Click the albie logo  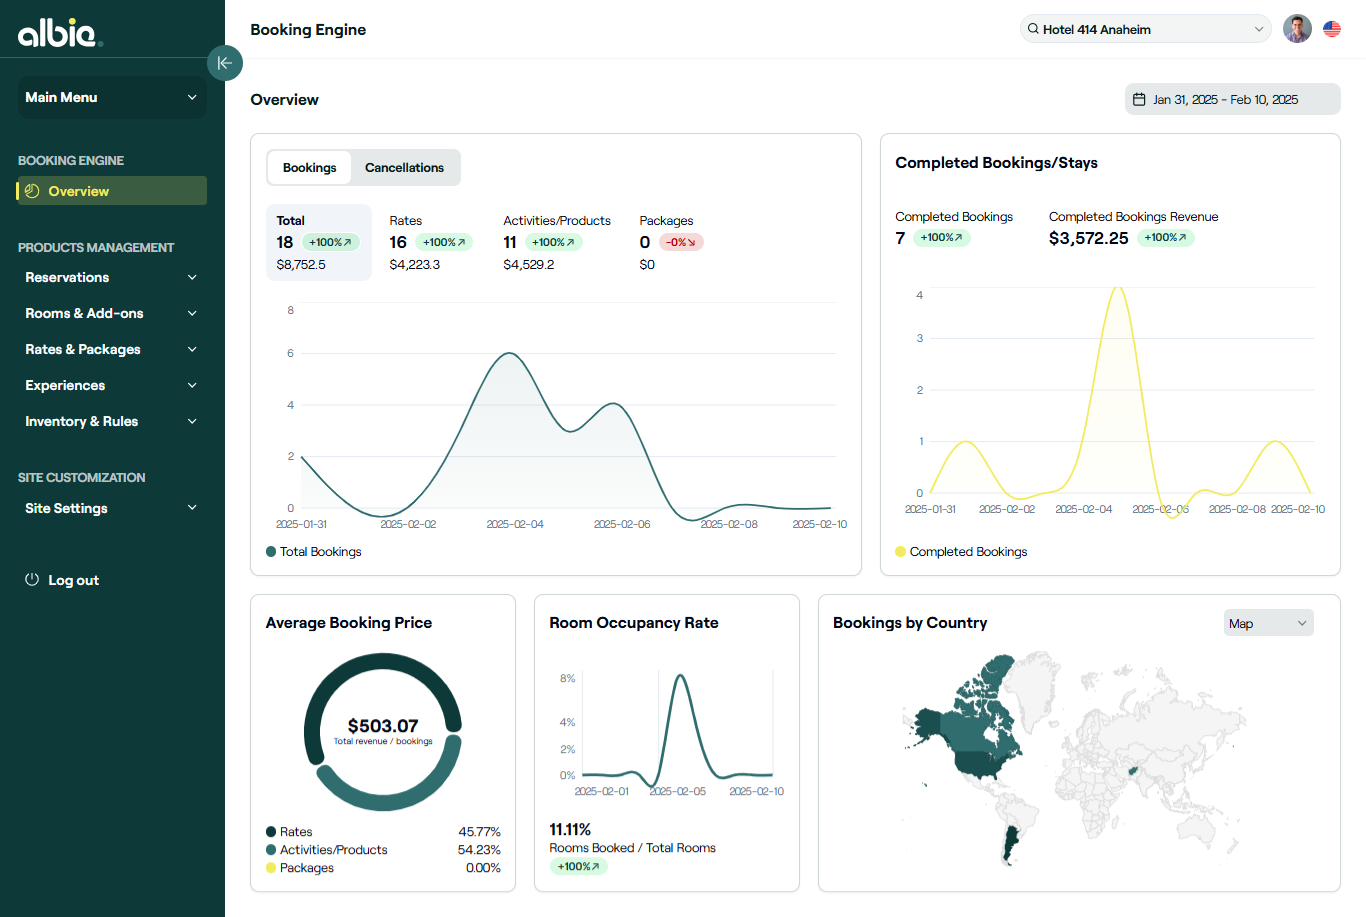60,33
